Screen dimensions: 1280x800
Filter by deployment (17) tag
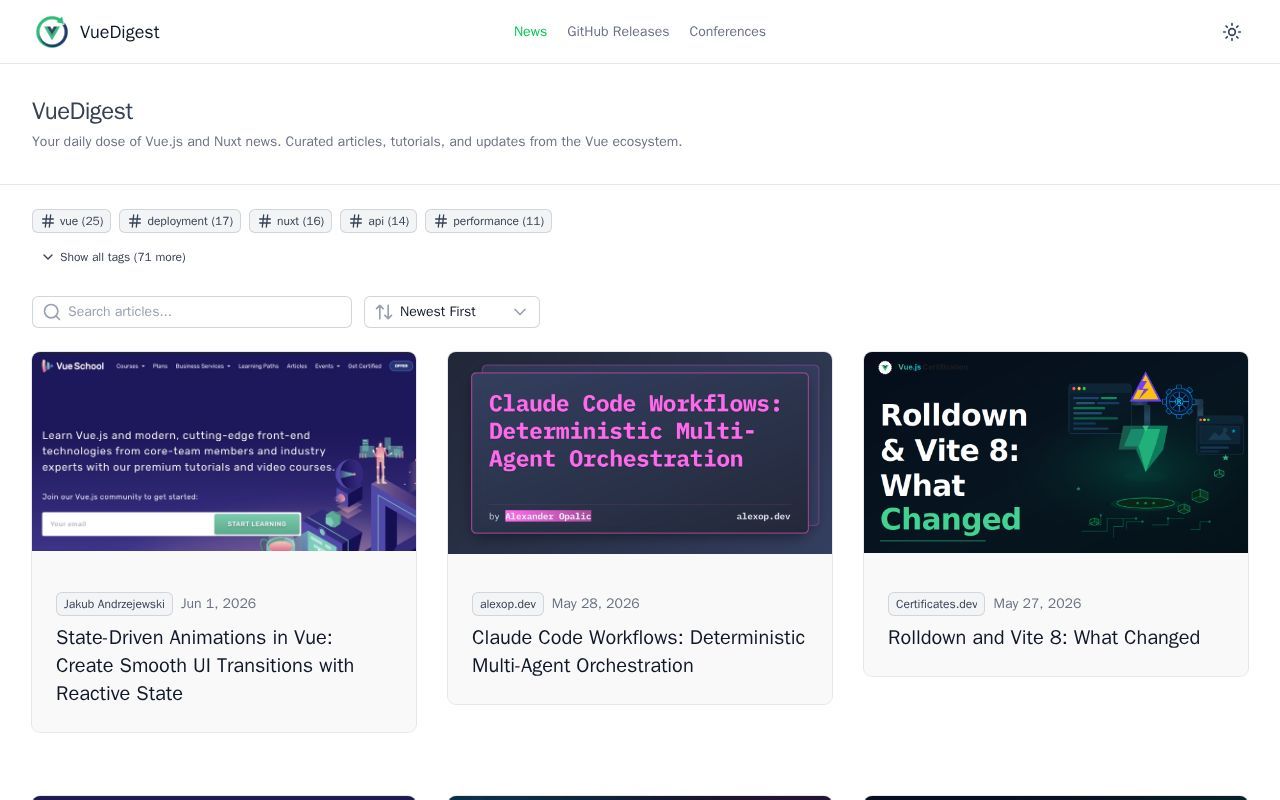180,221
